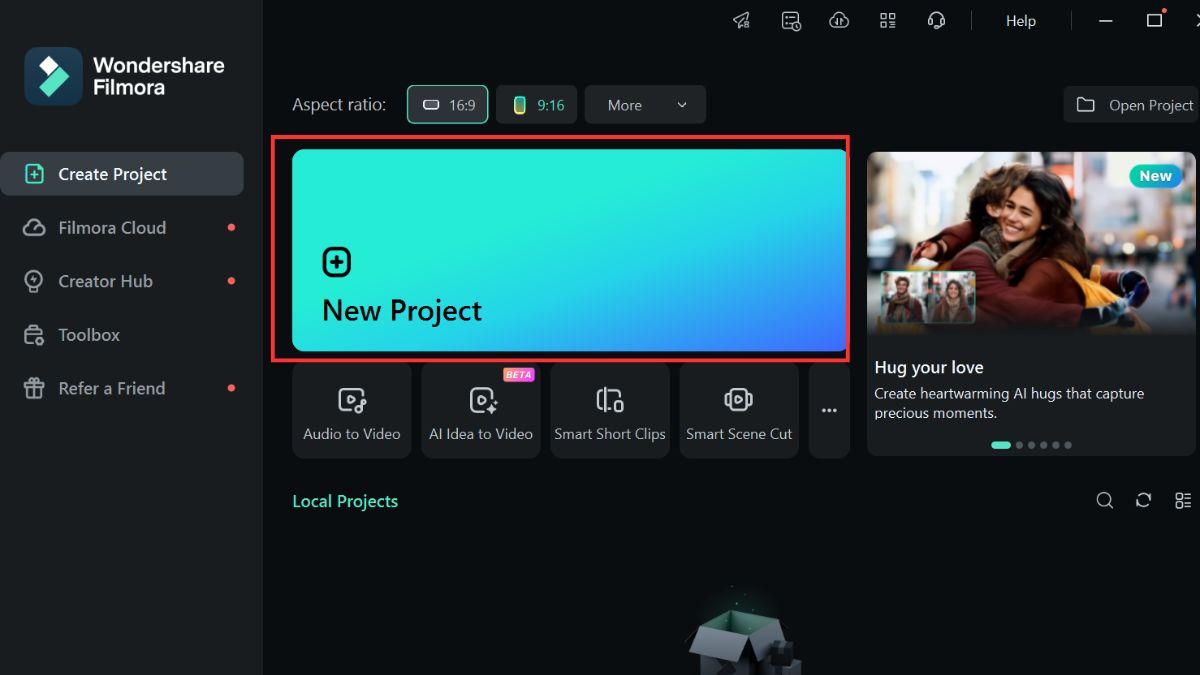Open Creator Hub in the sidebar

point(121,281)
